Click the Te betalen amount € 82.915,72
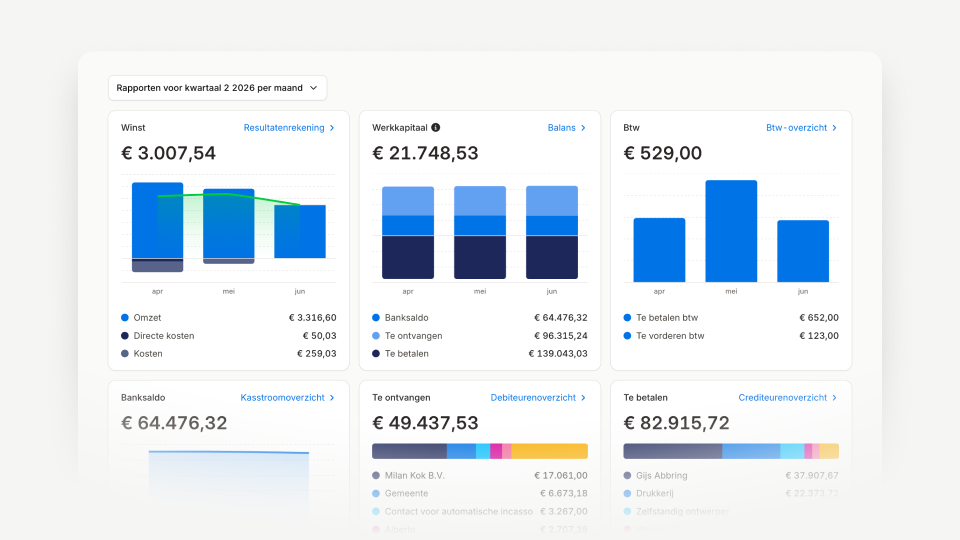Screen dimensions: 960x540 (677, 423)
